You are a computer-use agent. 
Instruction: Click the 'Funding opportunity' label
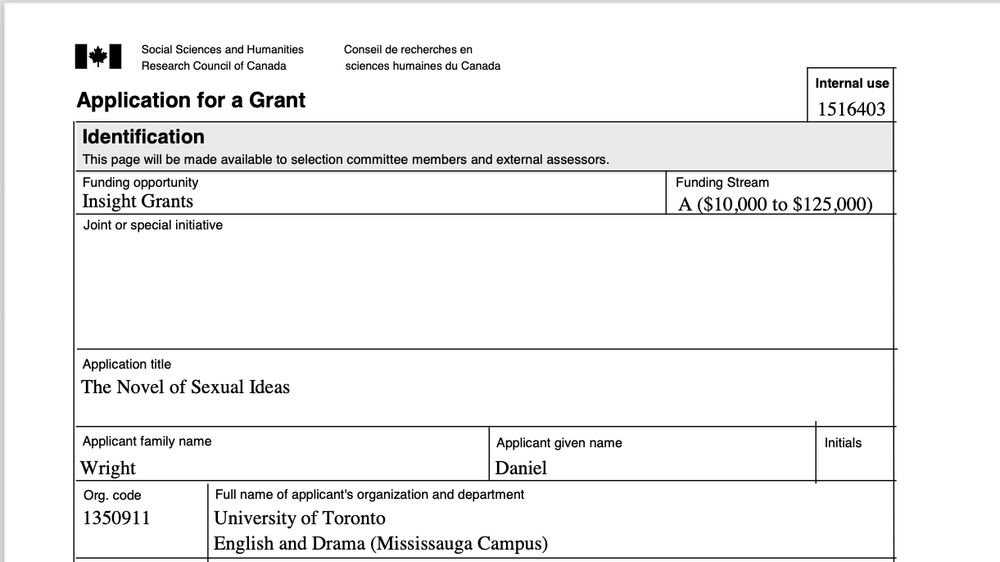[x=140, y=182]
